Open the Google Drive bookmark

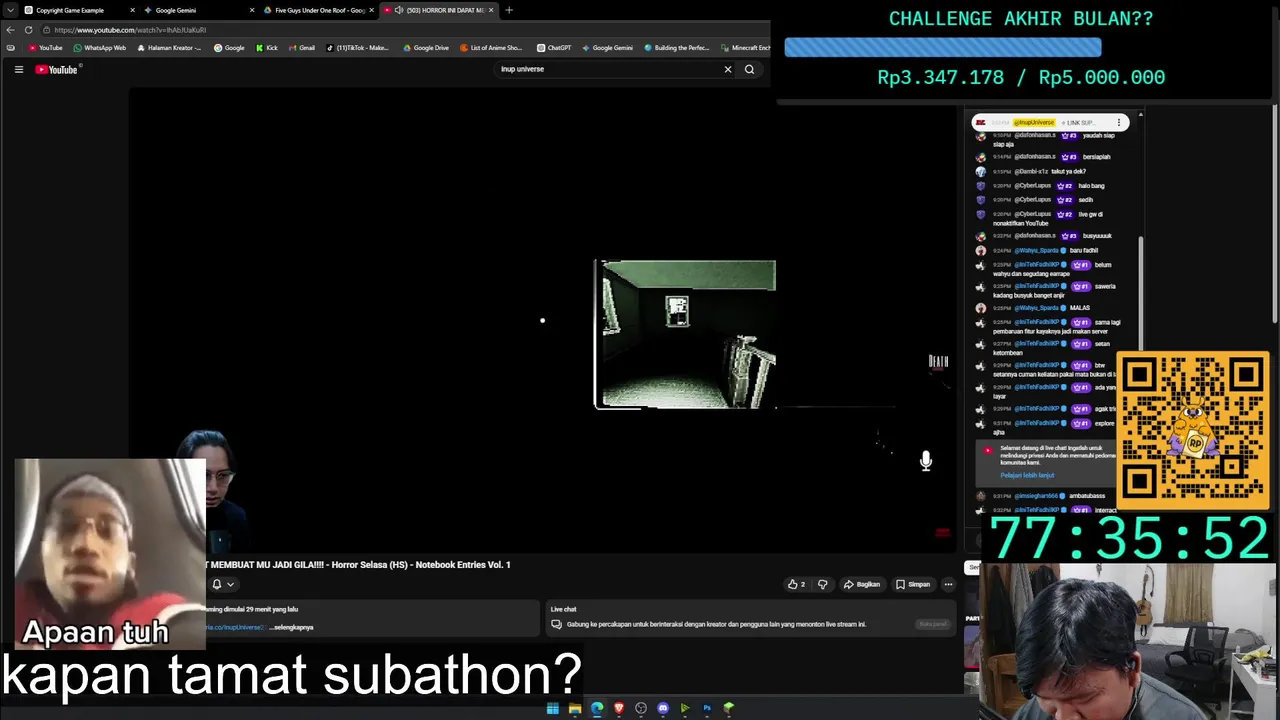pyautogui.click(x=427, y=48)
